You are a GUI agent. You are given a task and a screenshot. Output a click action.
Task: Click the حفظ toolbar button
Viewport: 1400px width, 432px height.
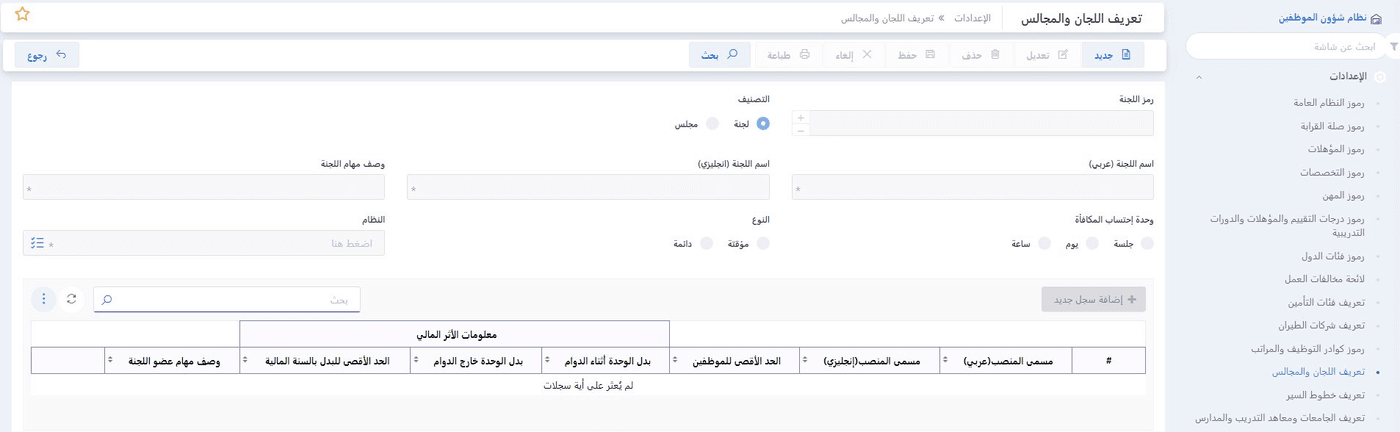pyautogui.click(x=917, y=55)
